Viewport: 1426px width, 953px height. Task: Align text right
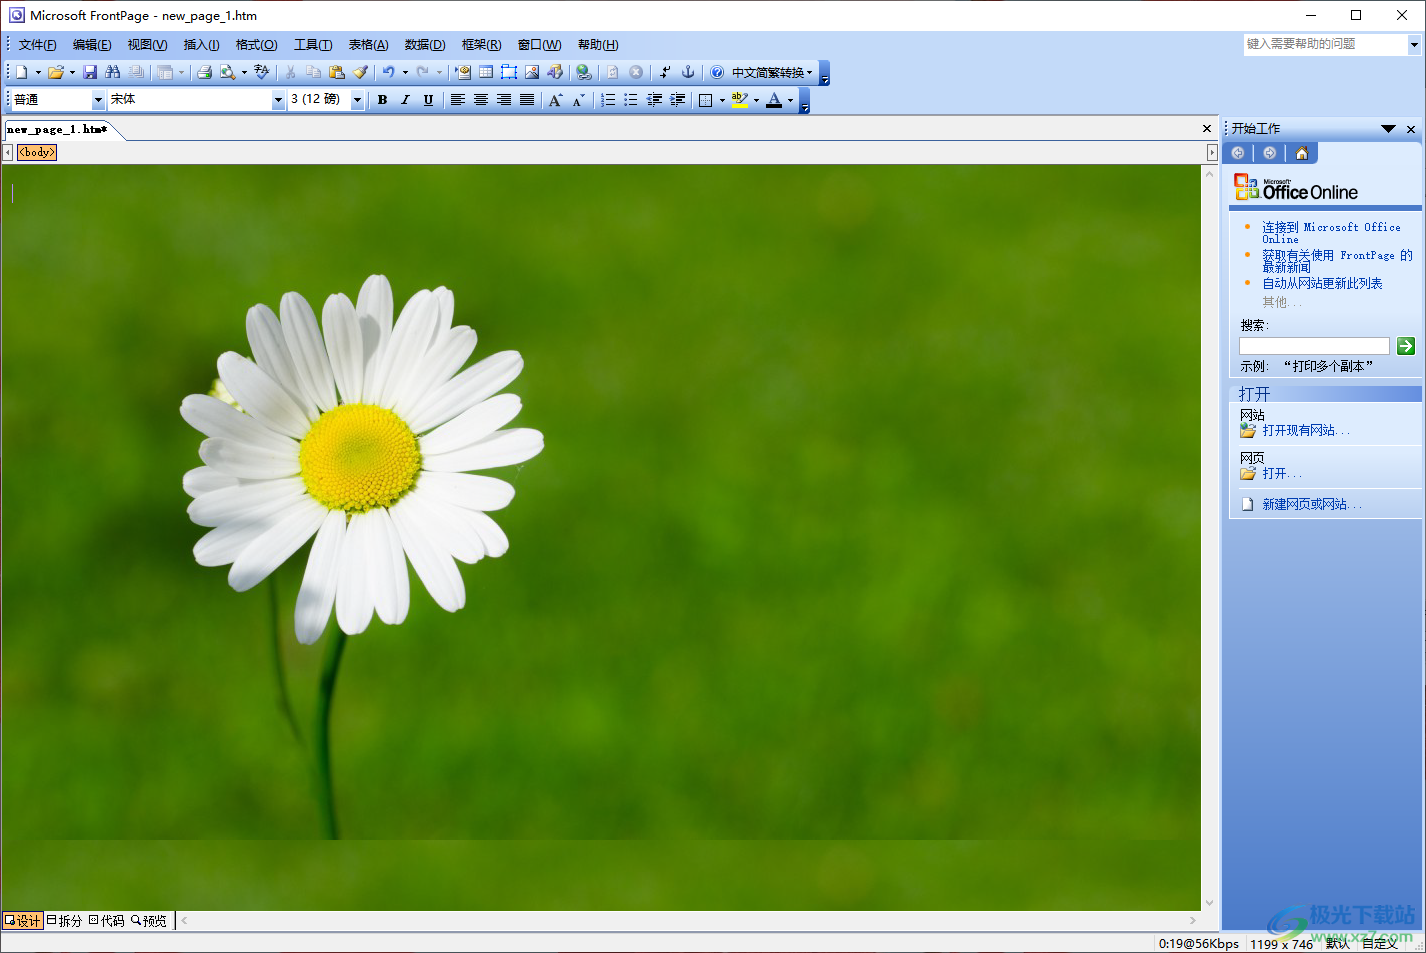pos(504,100)
